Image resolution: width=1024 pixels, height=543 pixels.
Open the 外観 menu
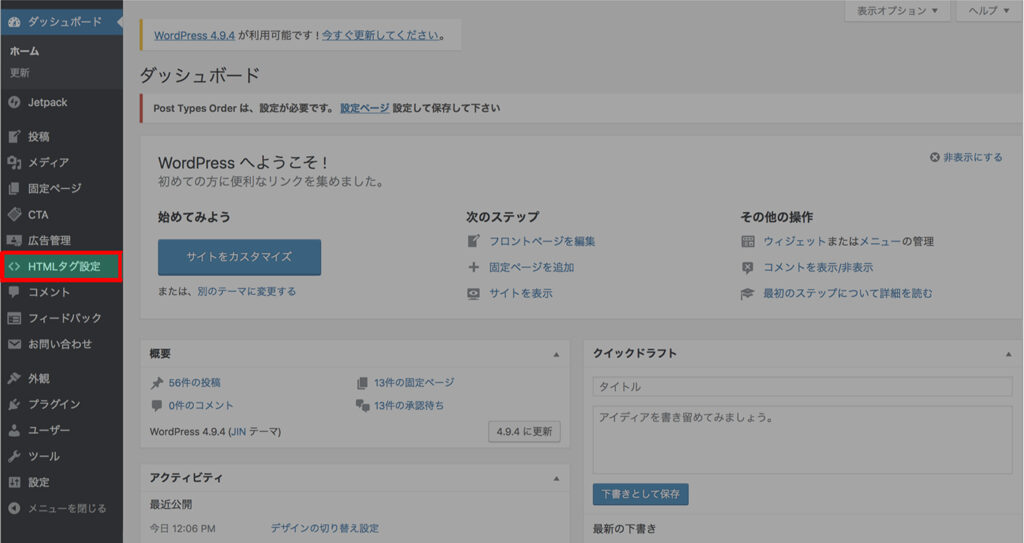(61, 378)
